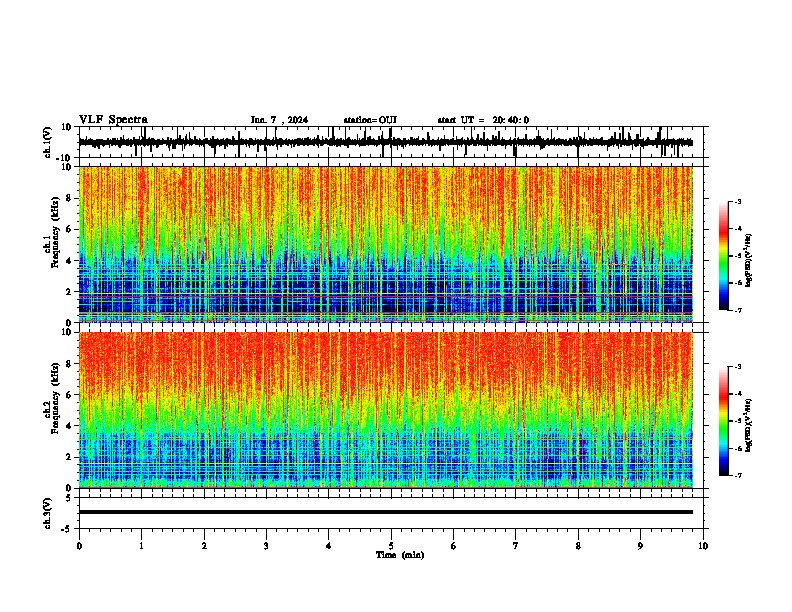Click the 8 kHz tick of ch.2 spectrogram
Screen dimensions: 792x612
(69, 364)
